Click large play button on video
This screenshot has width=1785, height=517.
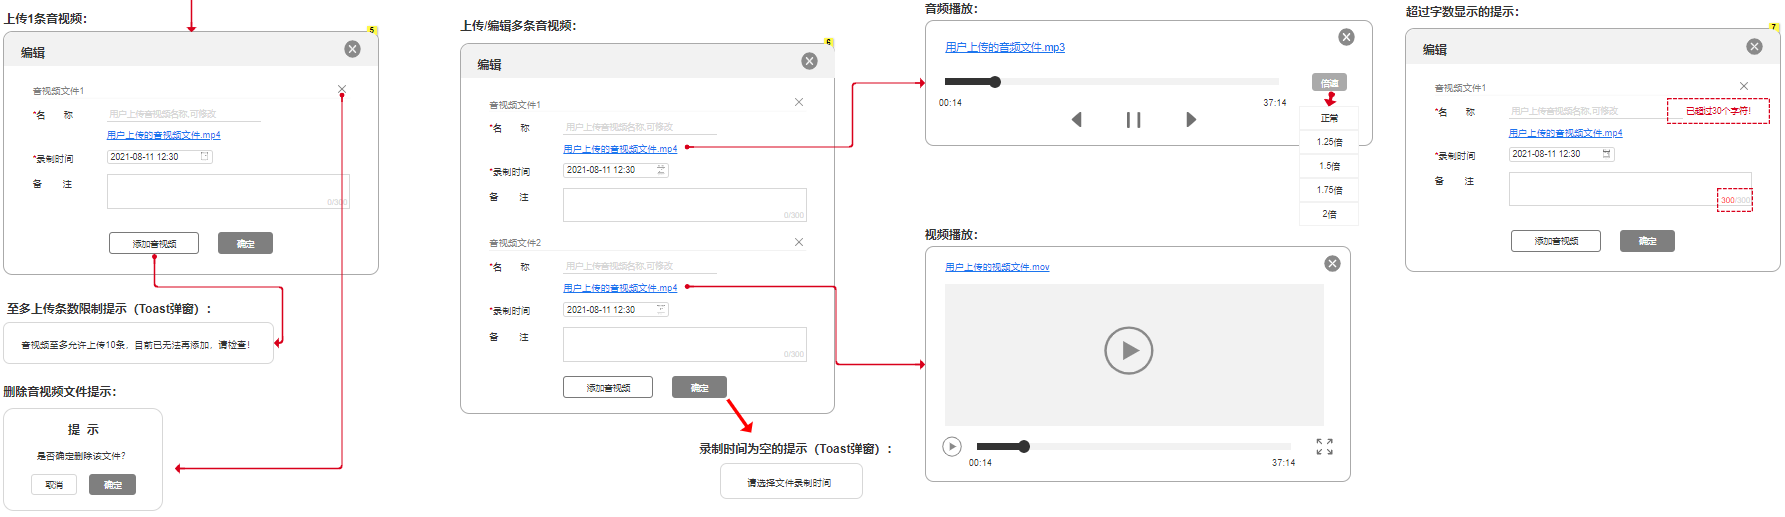[1128, 351]
